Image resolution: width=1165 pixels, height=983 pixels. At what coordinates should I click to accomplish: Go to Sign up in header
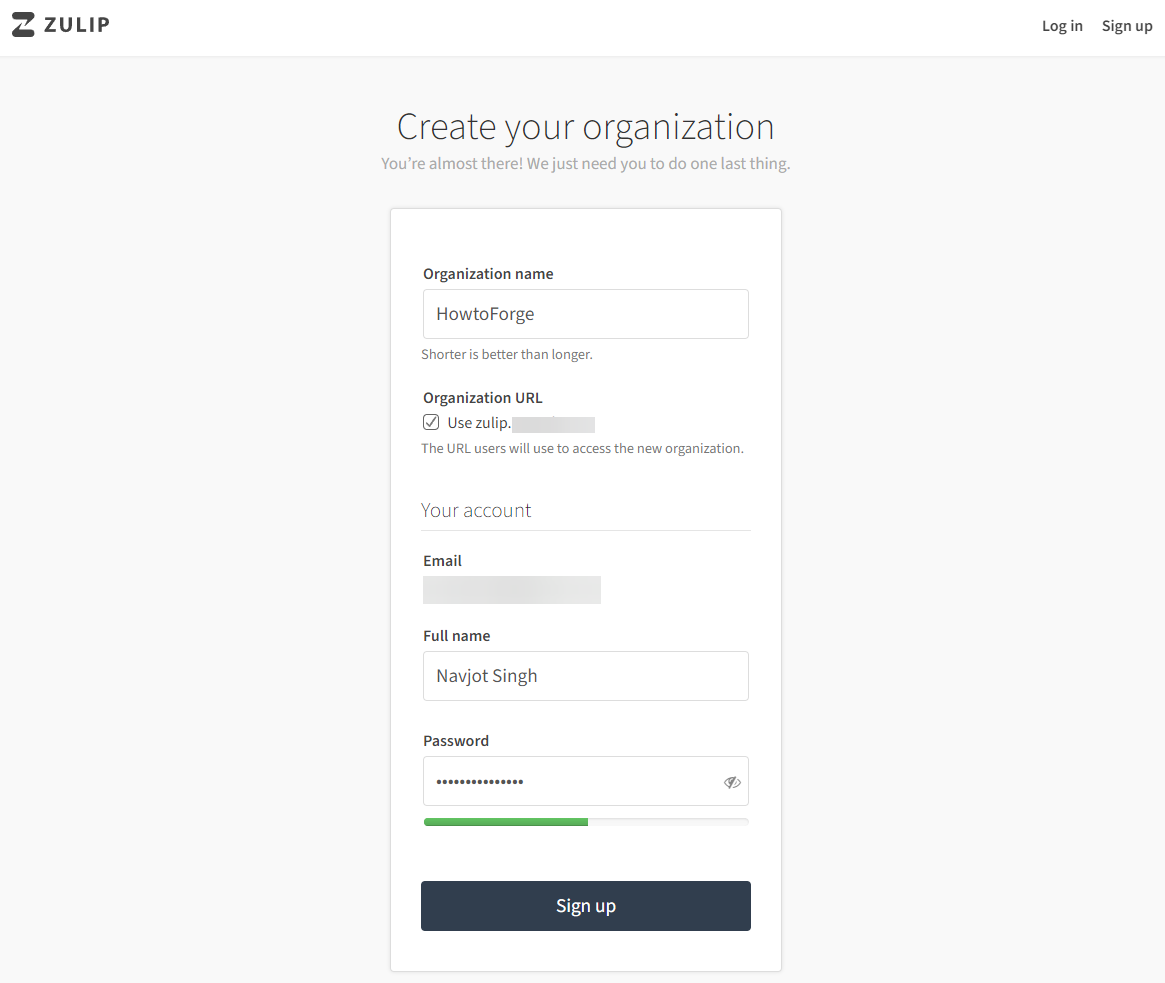click(1126, 26)
